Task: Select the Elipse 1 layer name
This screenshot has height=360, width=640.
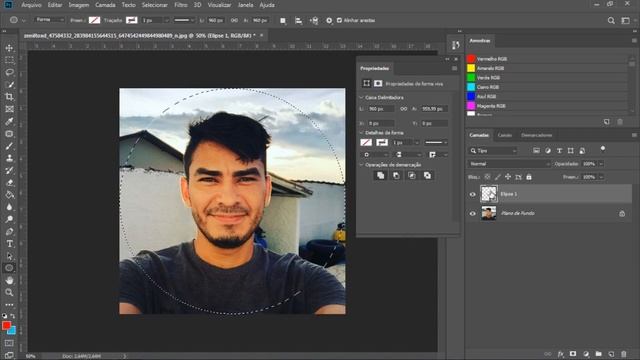Action: pyautogui.click(x=509, y=194)
